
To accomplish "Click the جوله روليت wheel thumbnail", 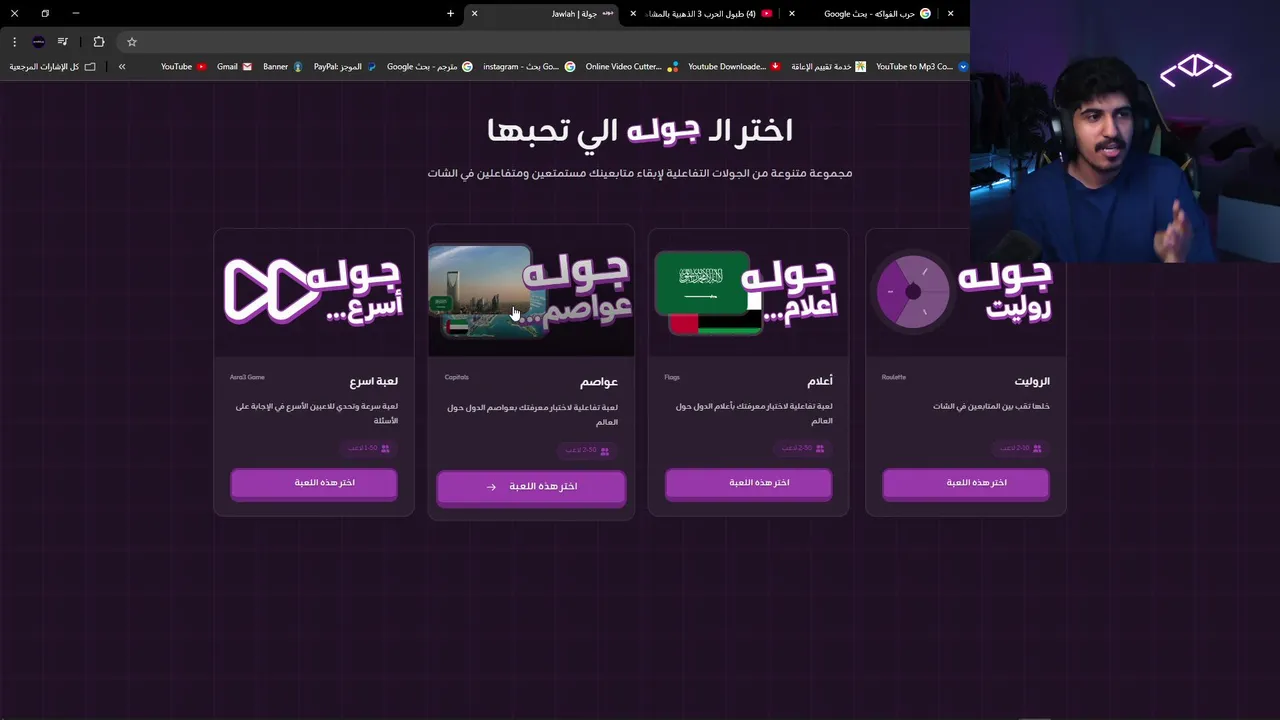I will (x=965, y=292).
